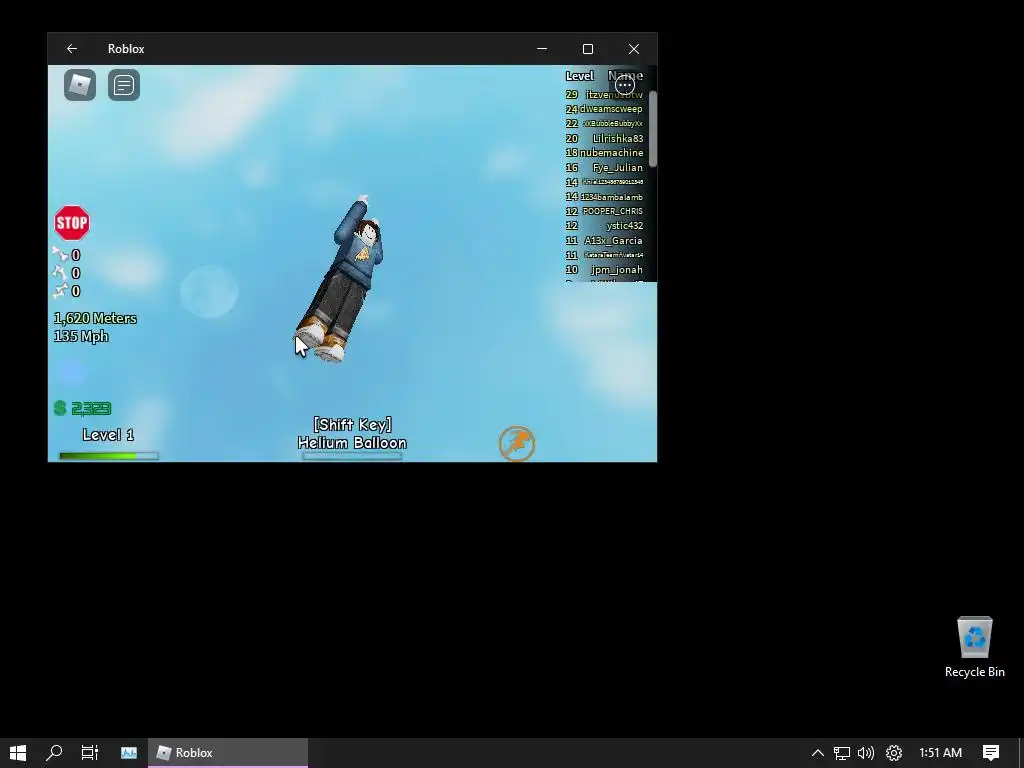Click the Level 1 label
This screenshot has width=1024, height=768.
(x=108, y=435)
